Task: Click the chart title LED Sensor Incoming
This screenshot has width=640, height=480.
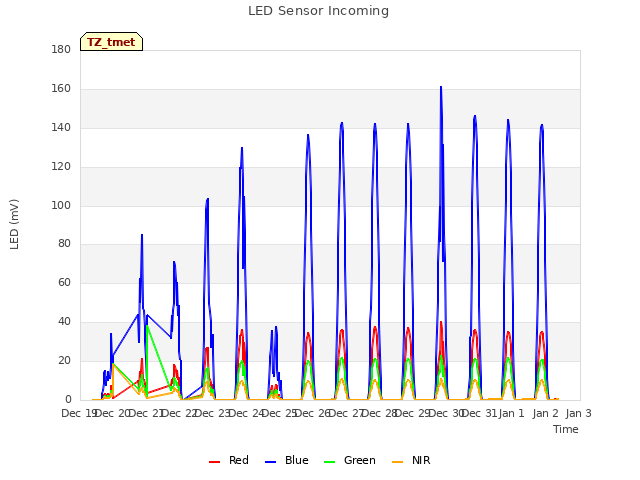Action: 318,11
